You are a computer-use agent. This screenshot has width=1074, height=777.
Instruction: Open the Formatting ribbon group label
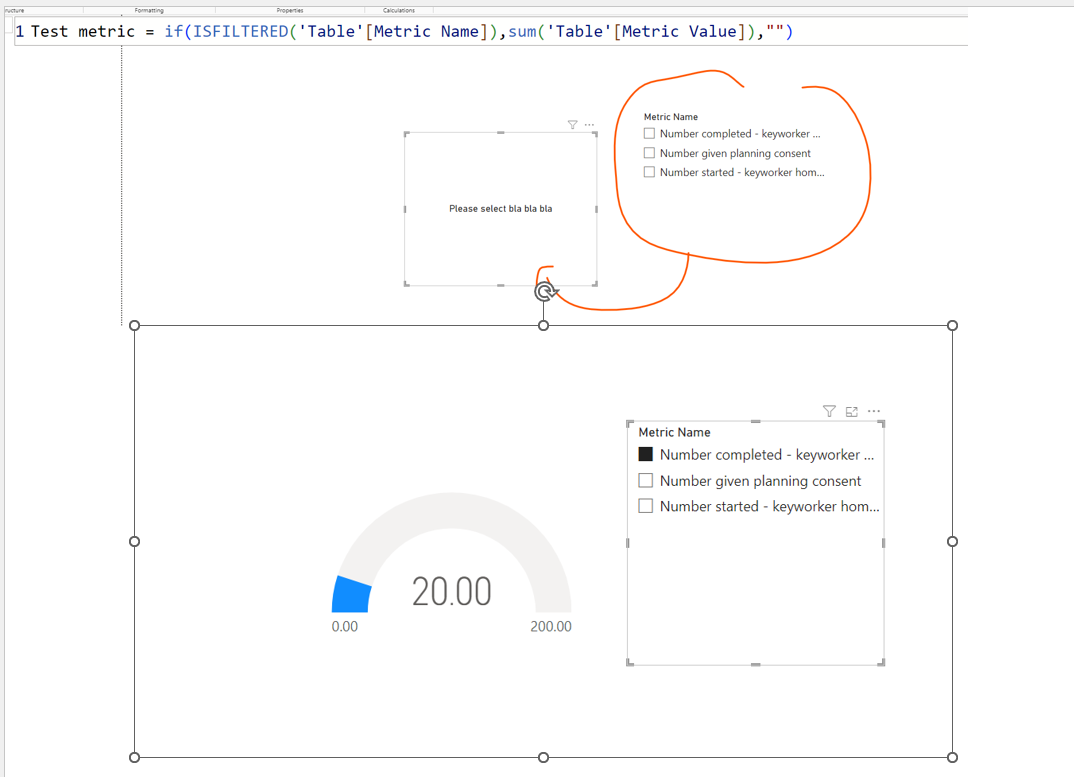pos(149,10)
